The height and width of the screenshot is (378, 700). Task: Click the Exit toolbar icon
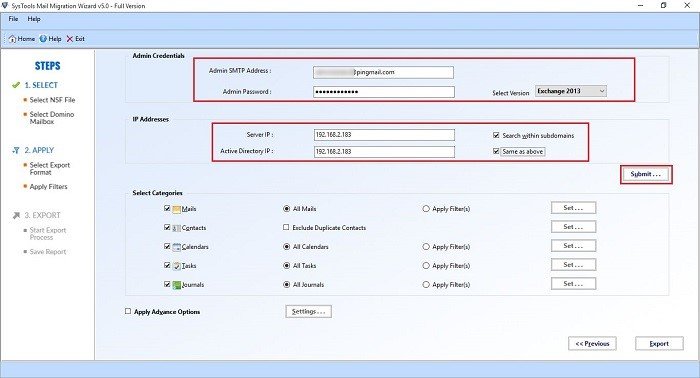70,39
